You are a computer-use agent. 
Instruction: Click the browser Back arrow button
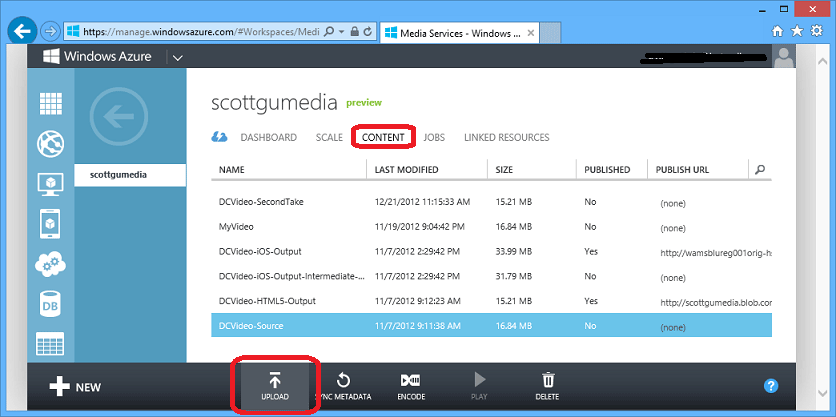point(22,32)
